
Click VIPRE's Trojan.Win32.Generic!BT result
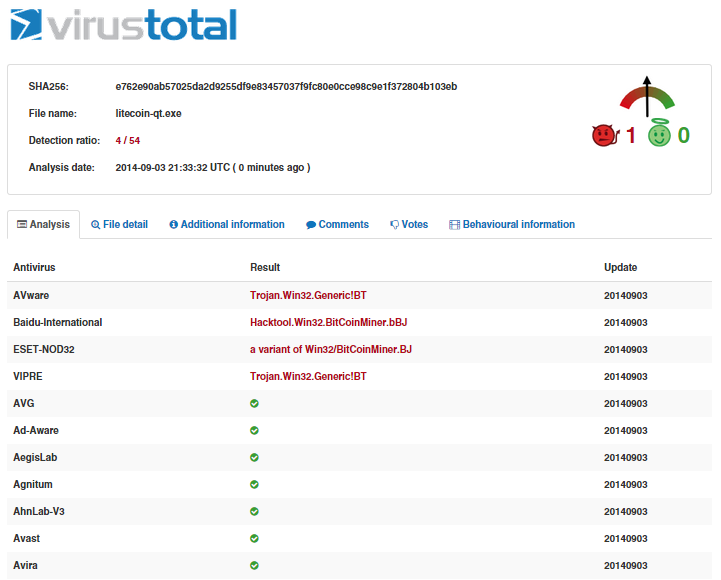tap(309, 376)
